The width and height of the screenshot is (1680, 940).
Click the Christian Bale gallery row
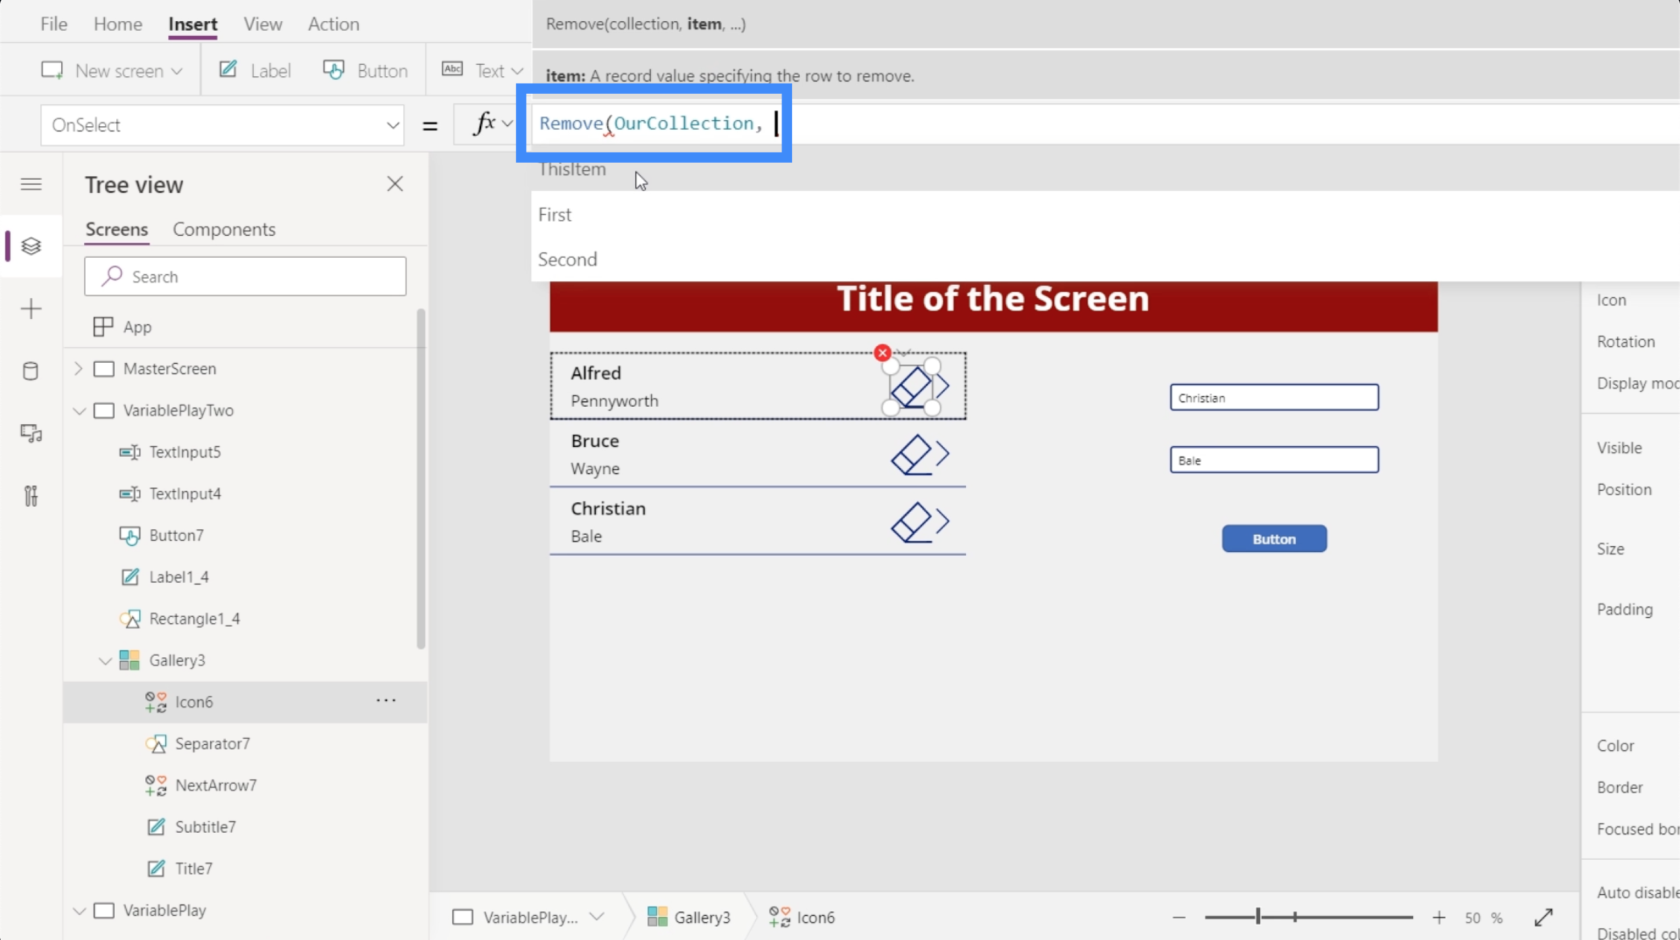click(758, 522)
